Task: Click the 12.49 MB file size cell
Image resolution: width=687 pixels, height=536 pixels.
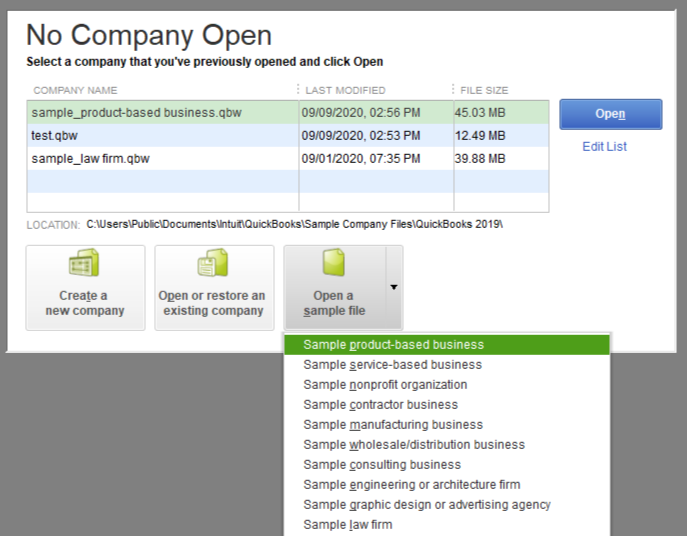Action: tap(501, 135)
